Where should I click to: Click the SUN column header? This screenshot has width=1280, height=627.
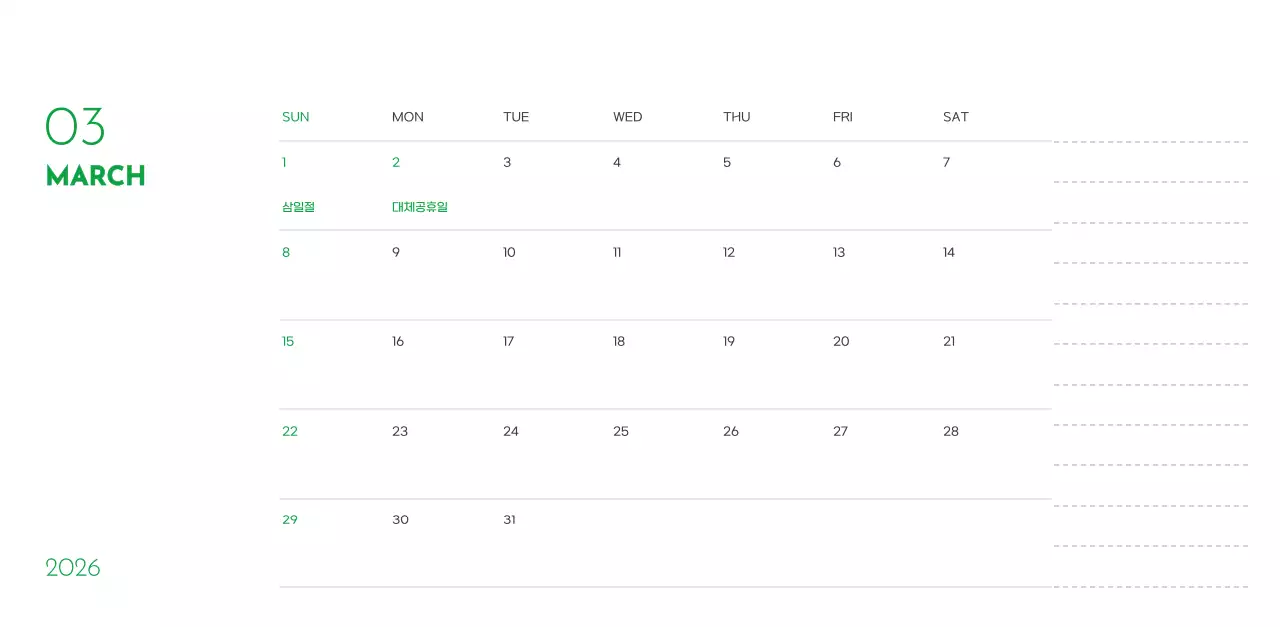[x=295, y=117]
